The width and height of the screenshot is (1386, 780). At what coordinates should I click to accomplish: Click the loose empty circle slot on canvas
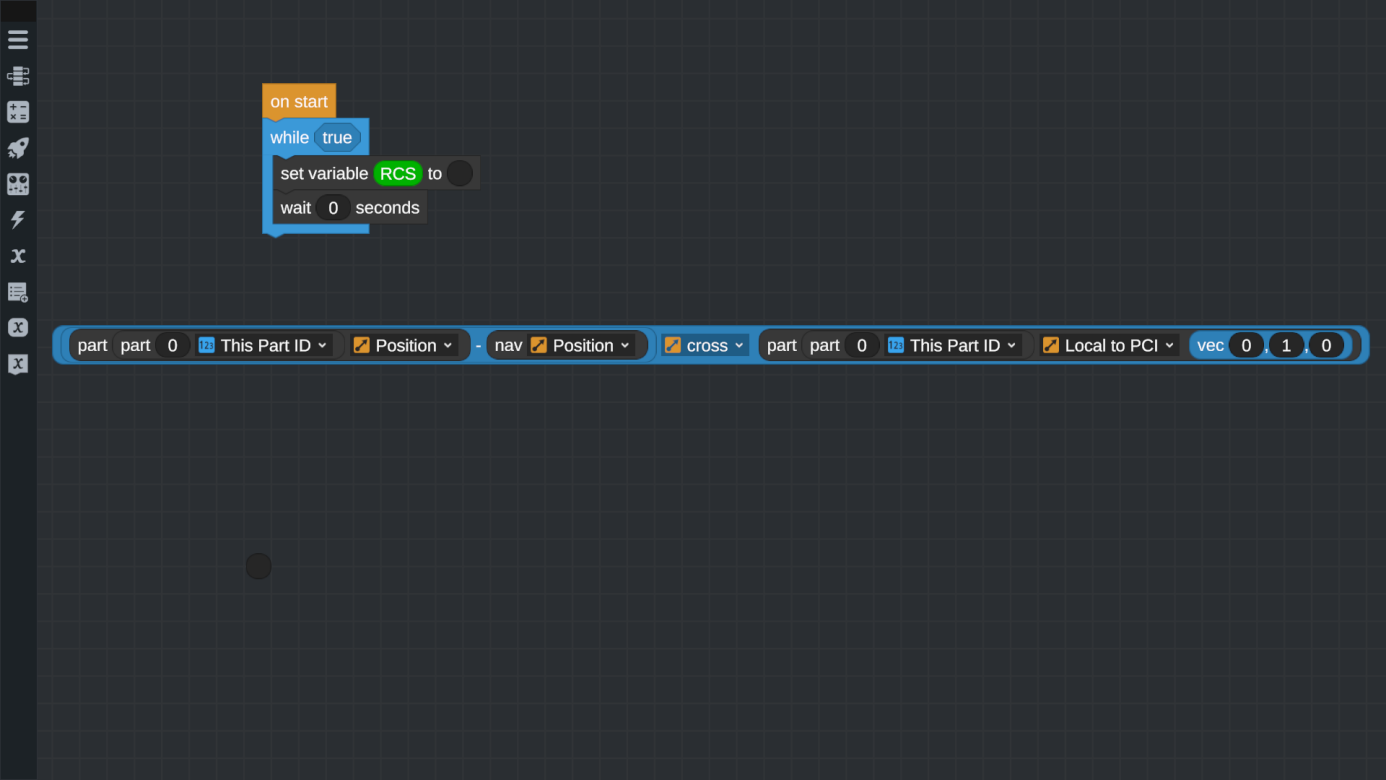point(259,566)
